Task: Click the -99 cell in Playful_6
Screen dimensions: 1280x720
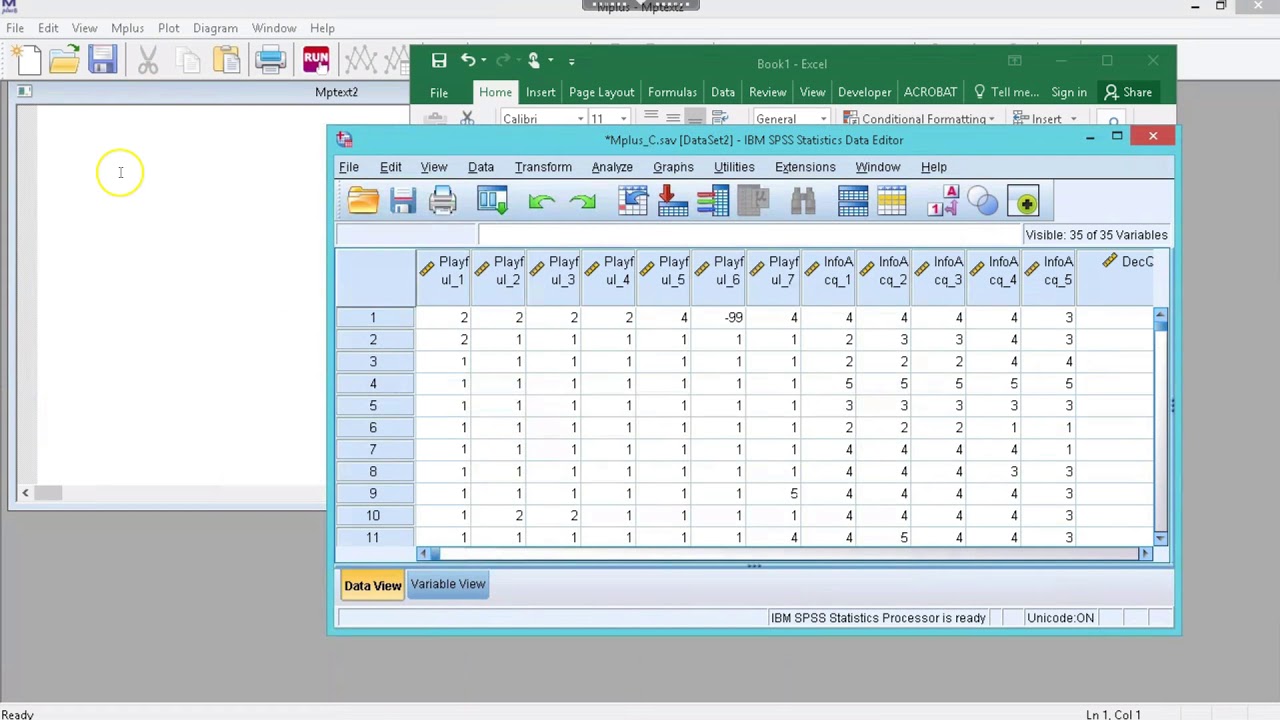Action: point(719,318)
